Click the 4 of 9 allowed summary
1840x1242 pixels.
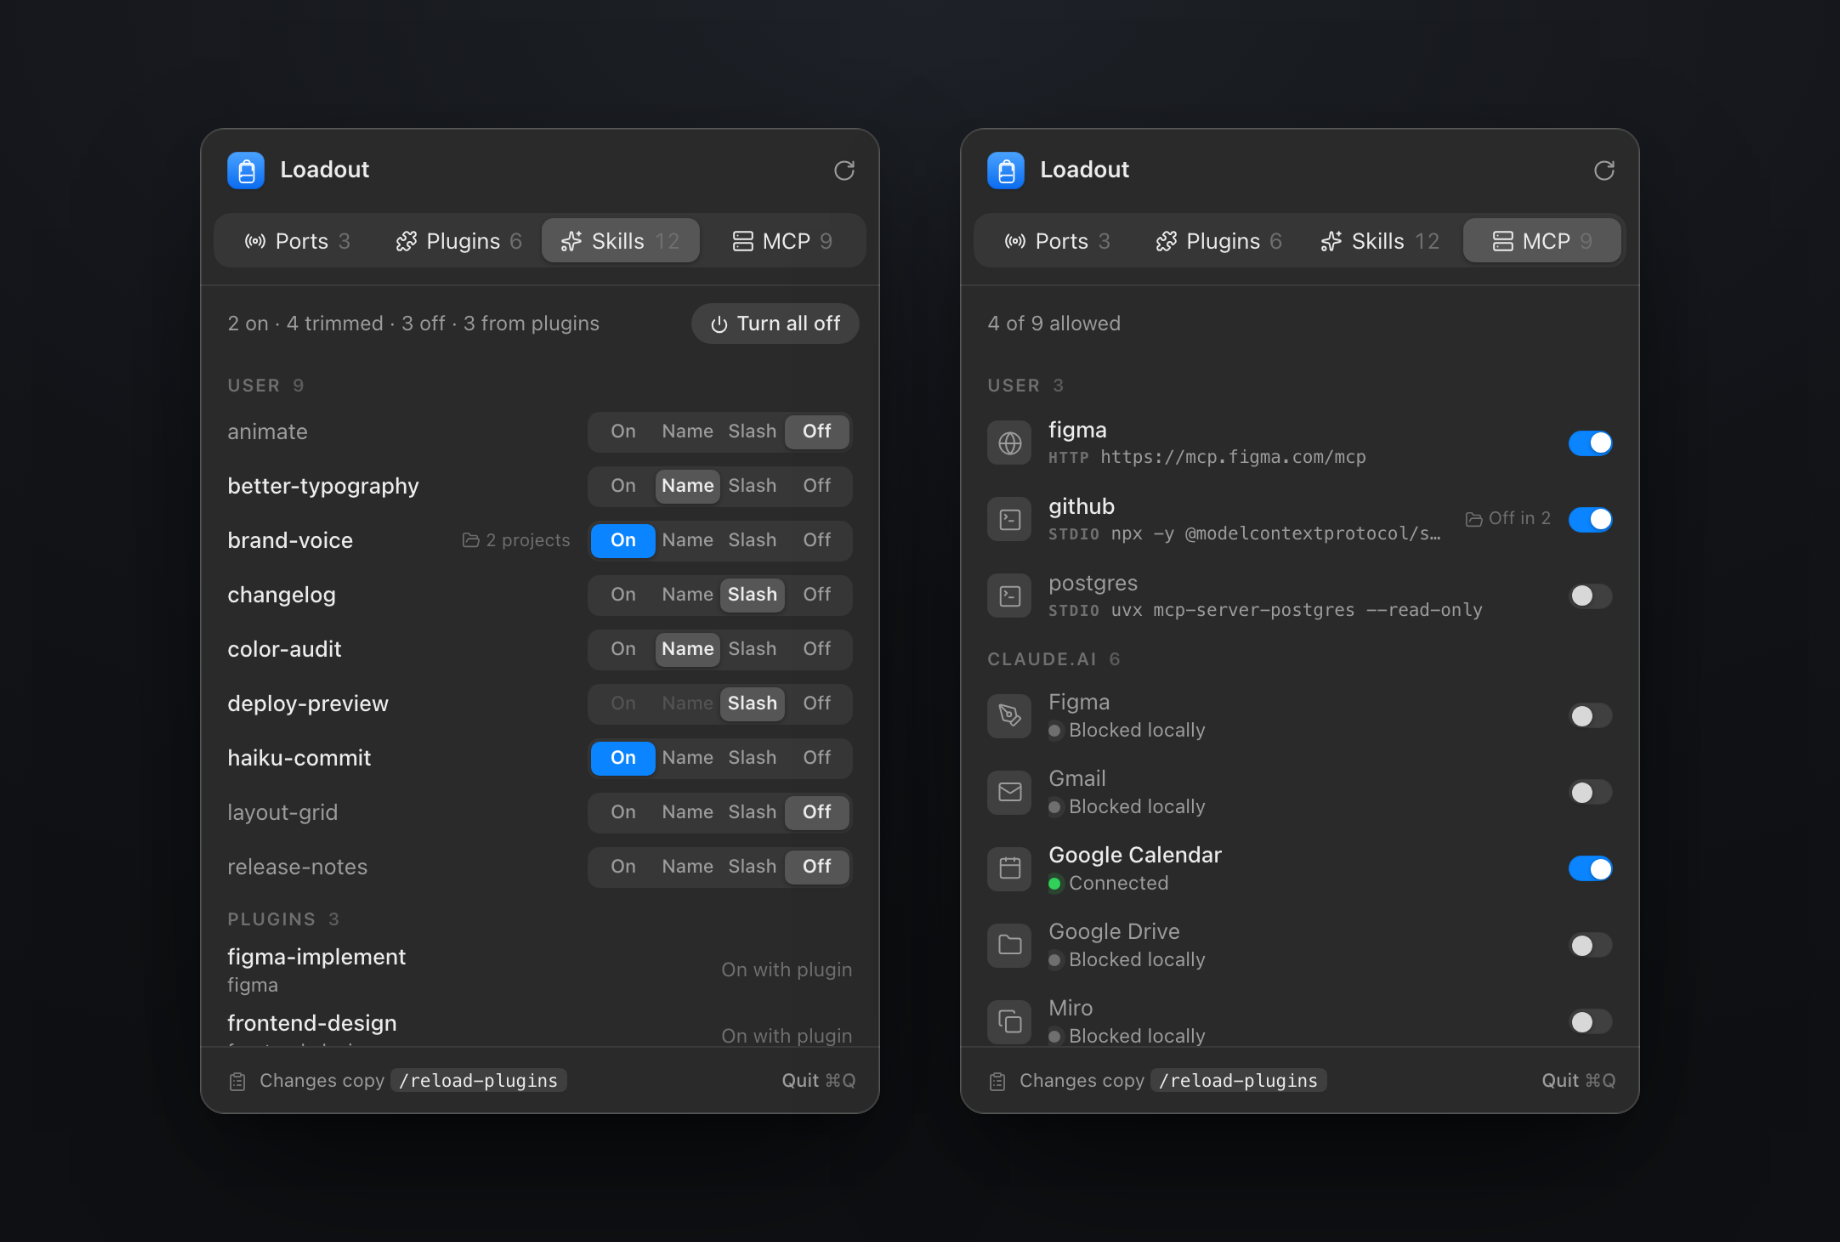click(1054, 323)
